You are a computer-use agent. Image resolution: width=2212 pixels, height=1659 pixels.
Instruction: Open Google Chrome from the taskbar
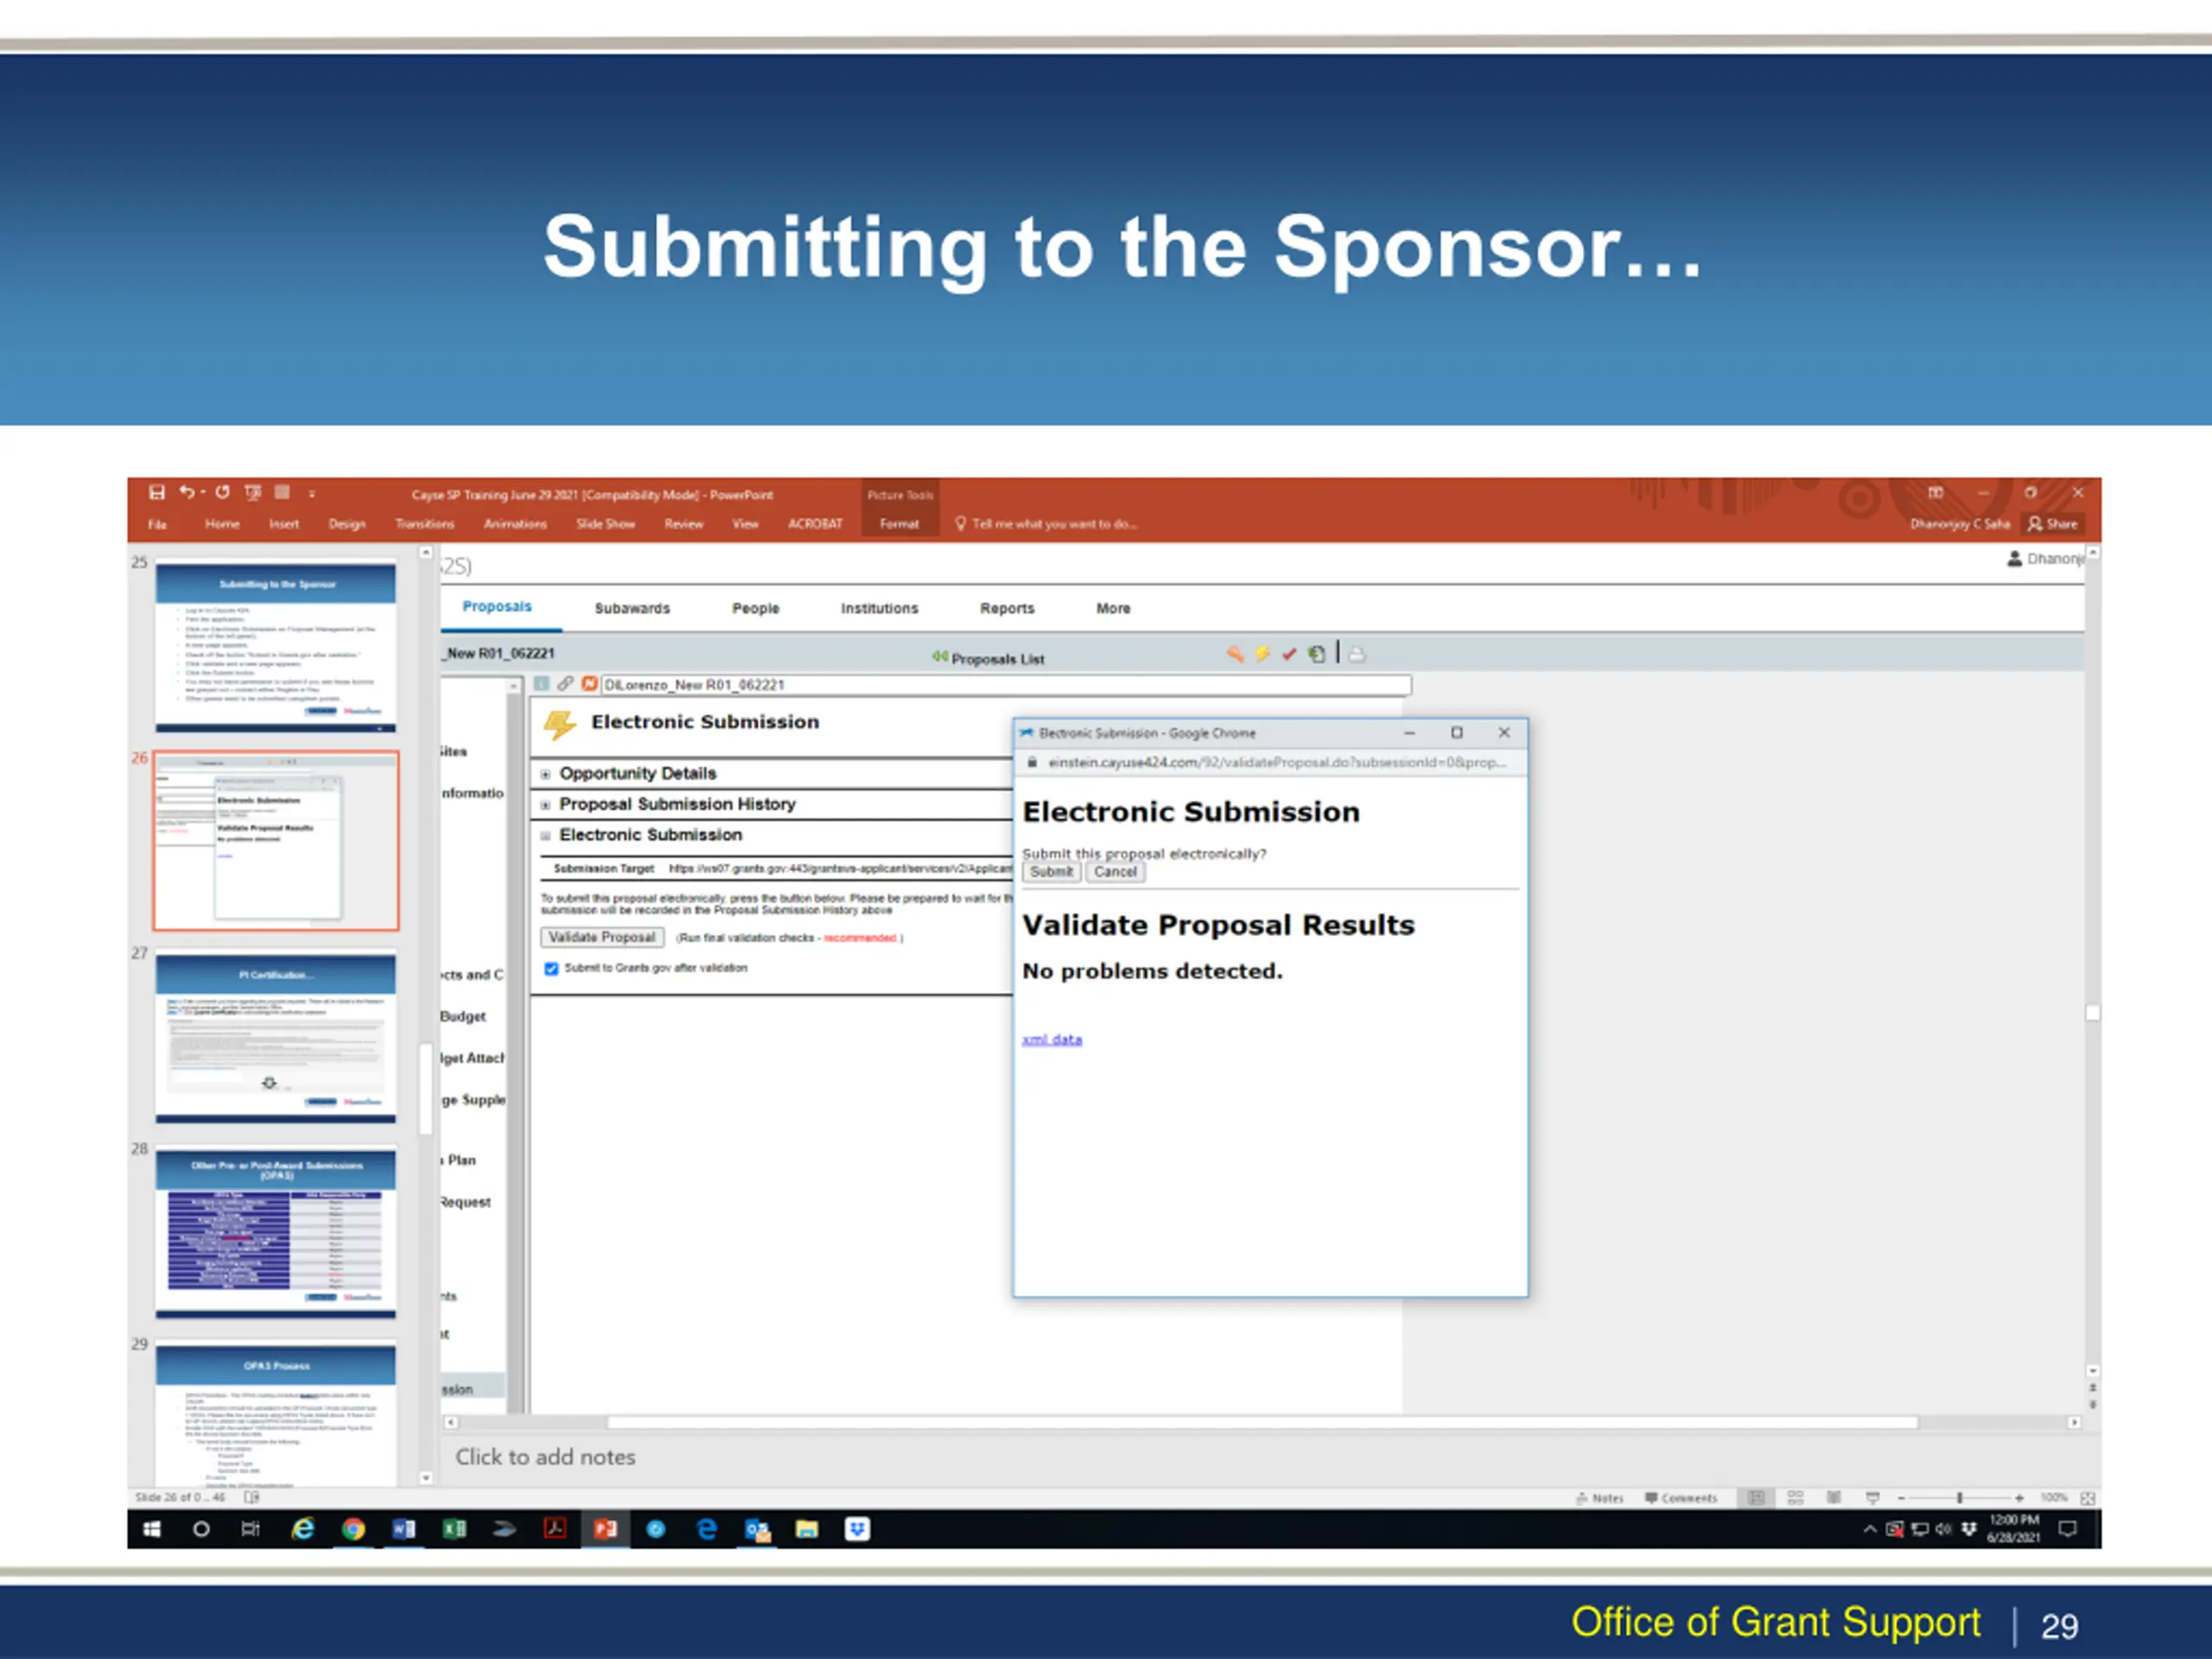tap(353, 1529)
